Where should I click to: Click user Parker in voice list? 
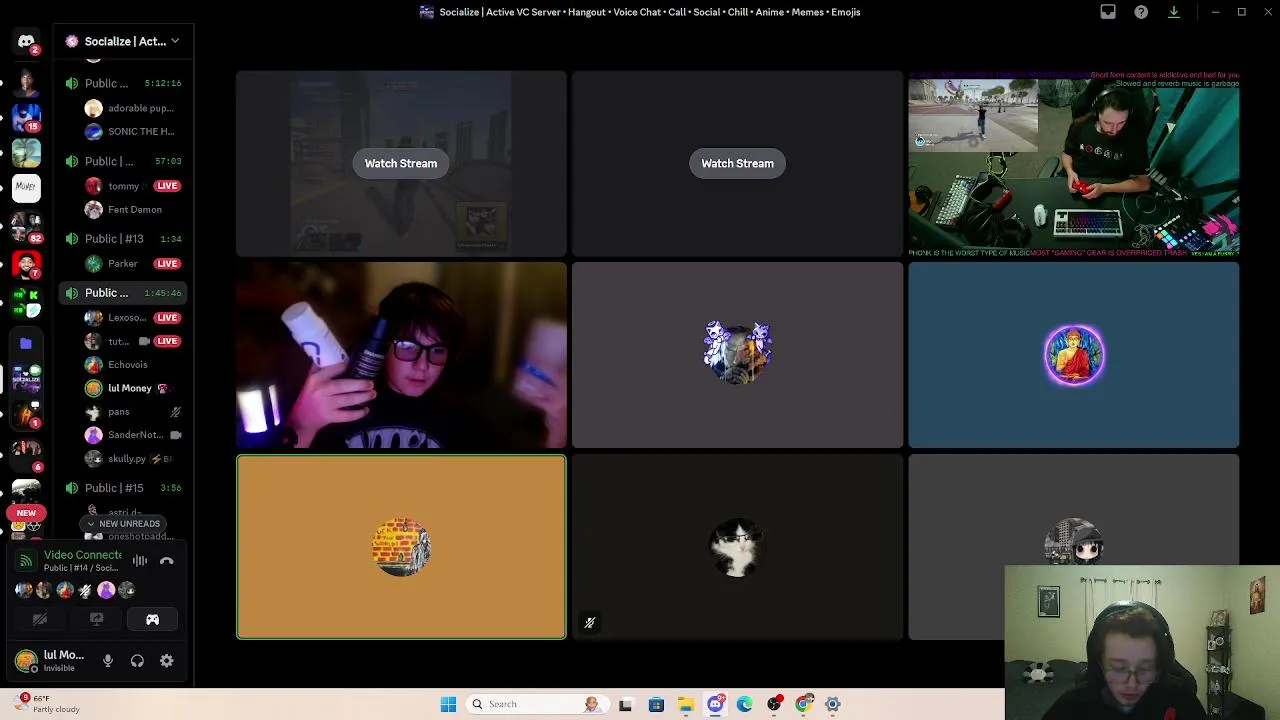(134, 264)
